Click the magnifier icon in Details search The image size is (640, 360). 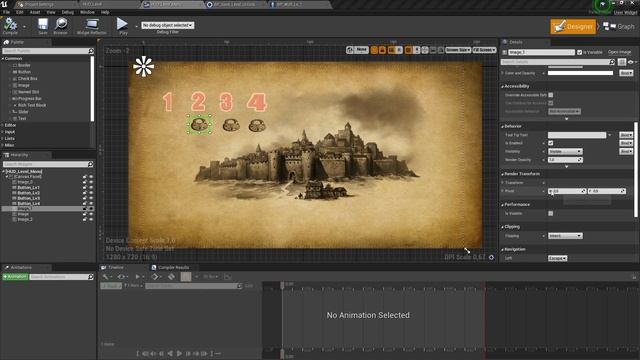pyautogui.click(x=612, y=62)
